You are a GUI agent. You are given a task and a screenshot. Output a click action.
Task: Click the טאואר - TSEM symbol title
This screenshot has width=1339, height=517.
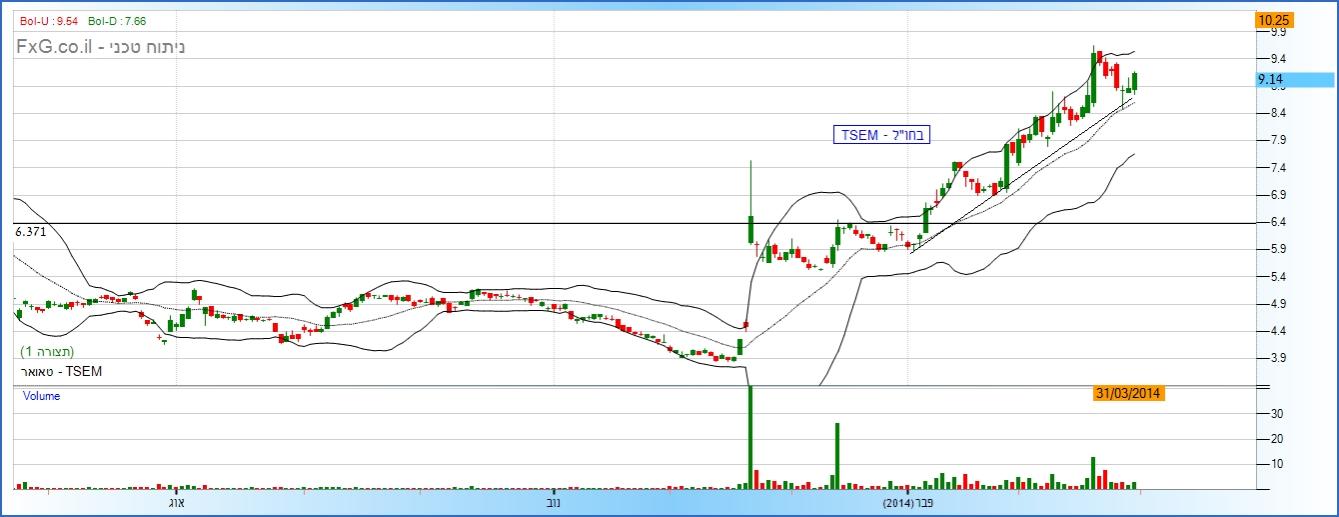coord(61,371)
